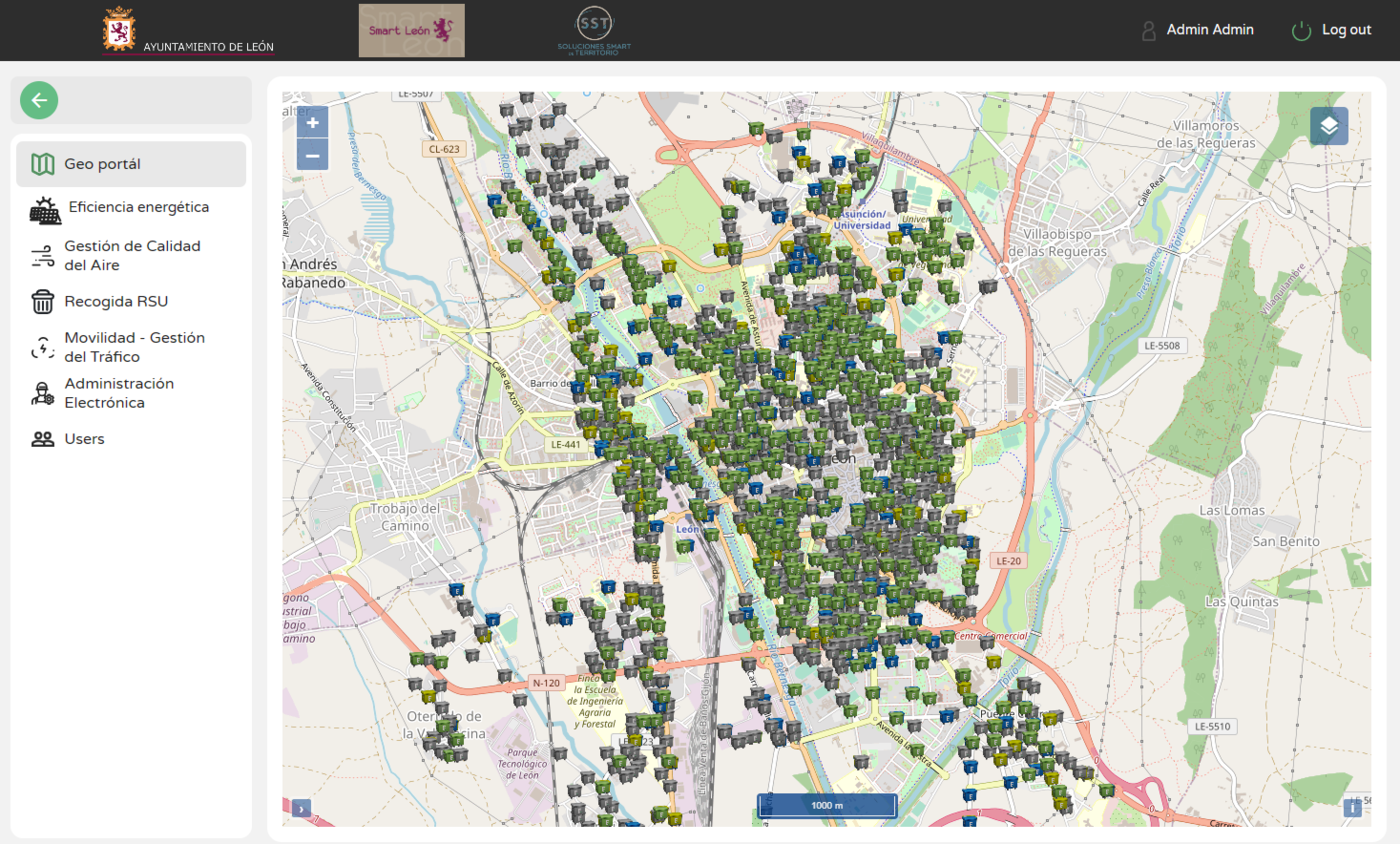Click the green back arrow button
Image resolution: width=1400 pixels, height=844 pixels.
(39, 100)
